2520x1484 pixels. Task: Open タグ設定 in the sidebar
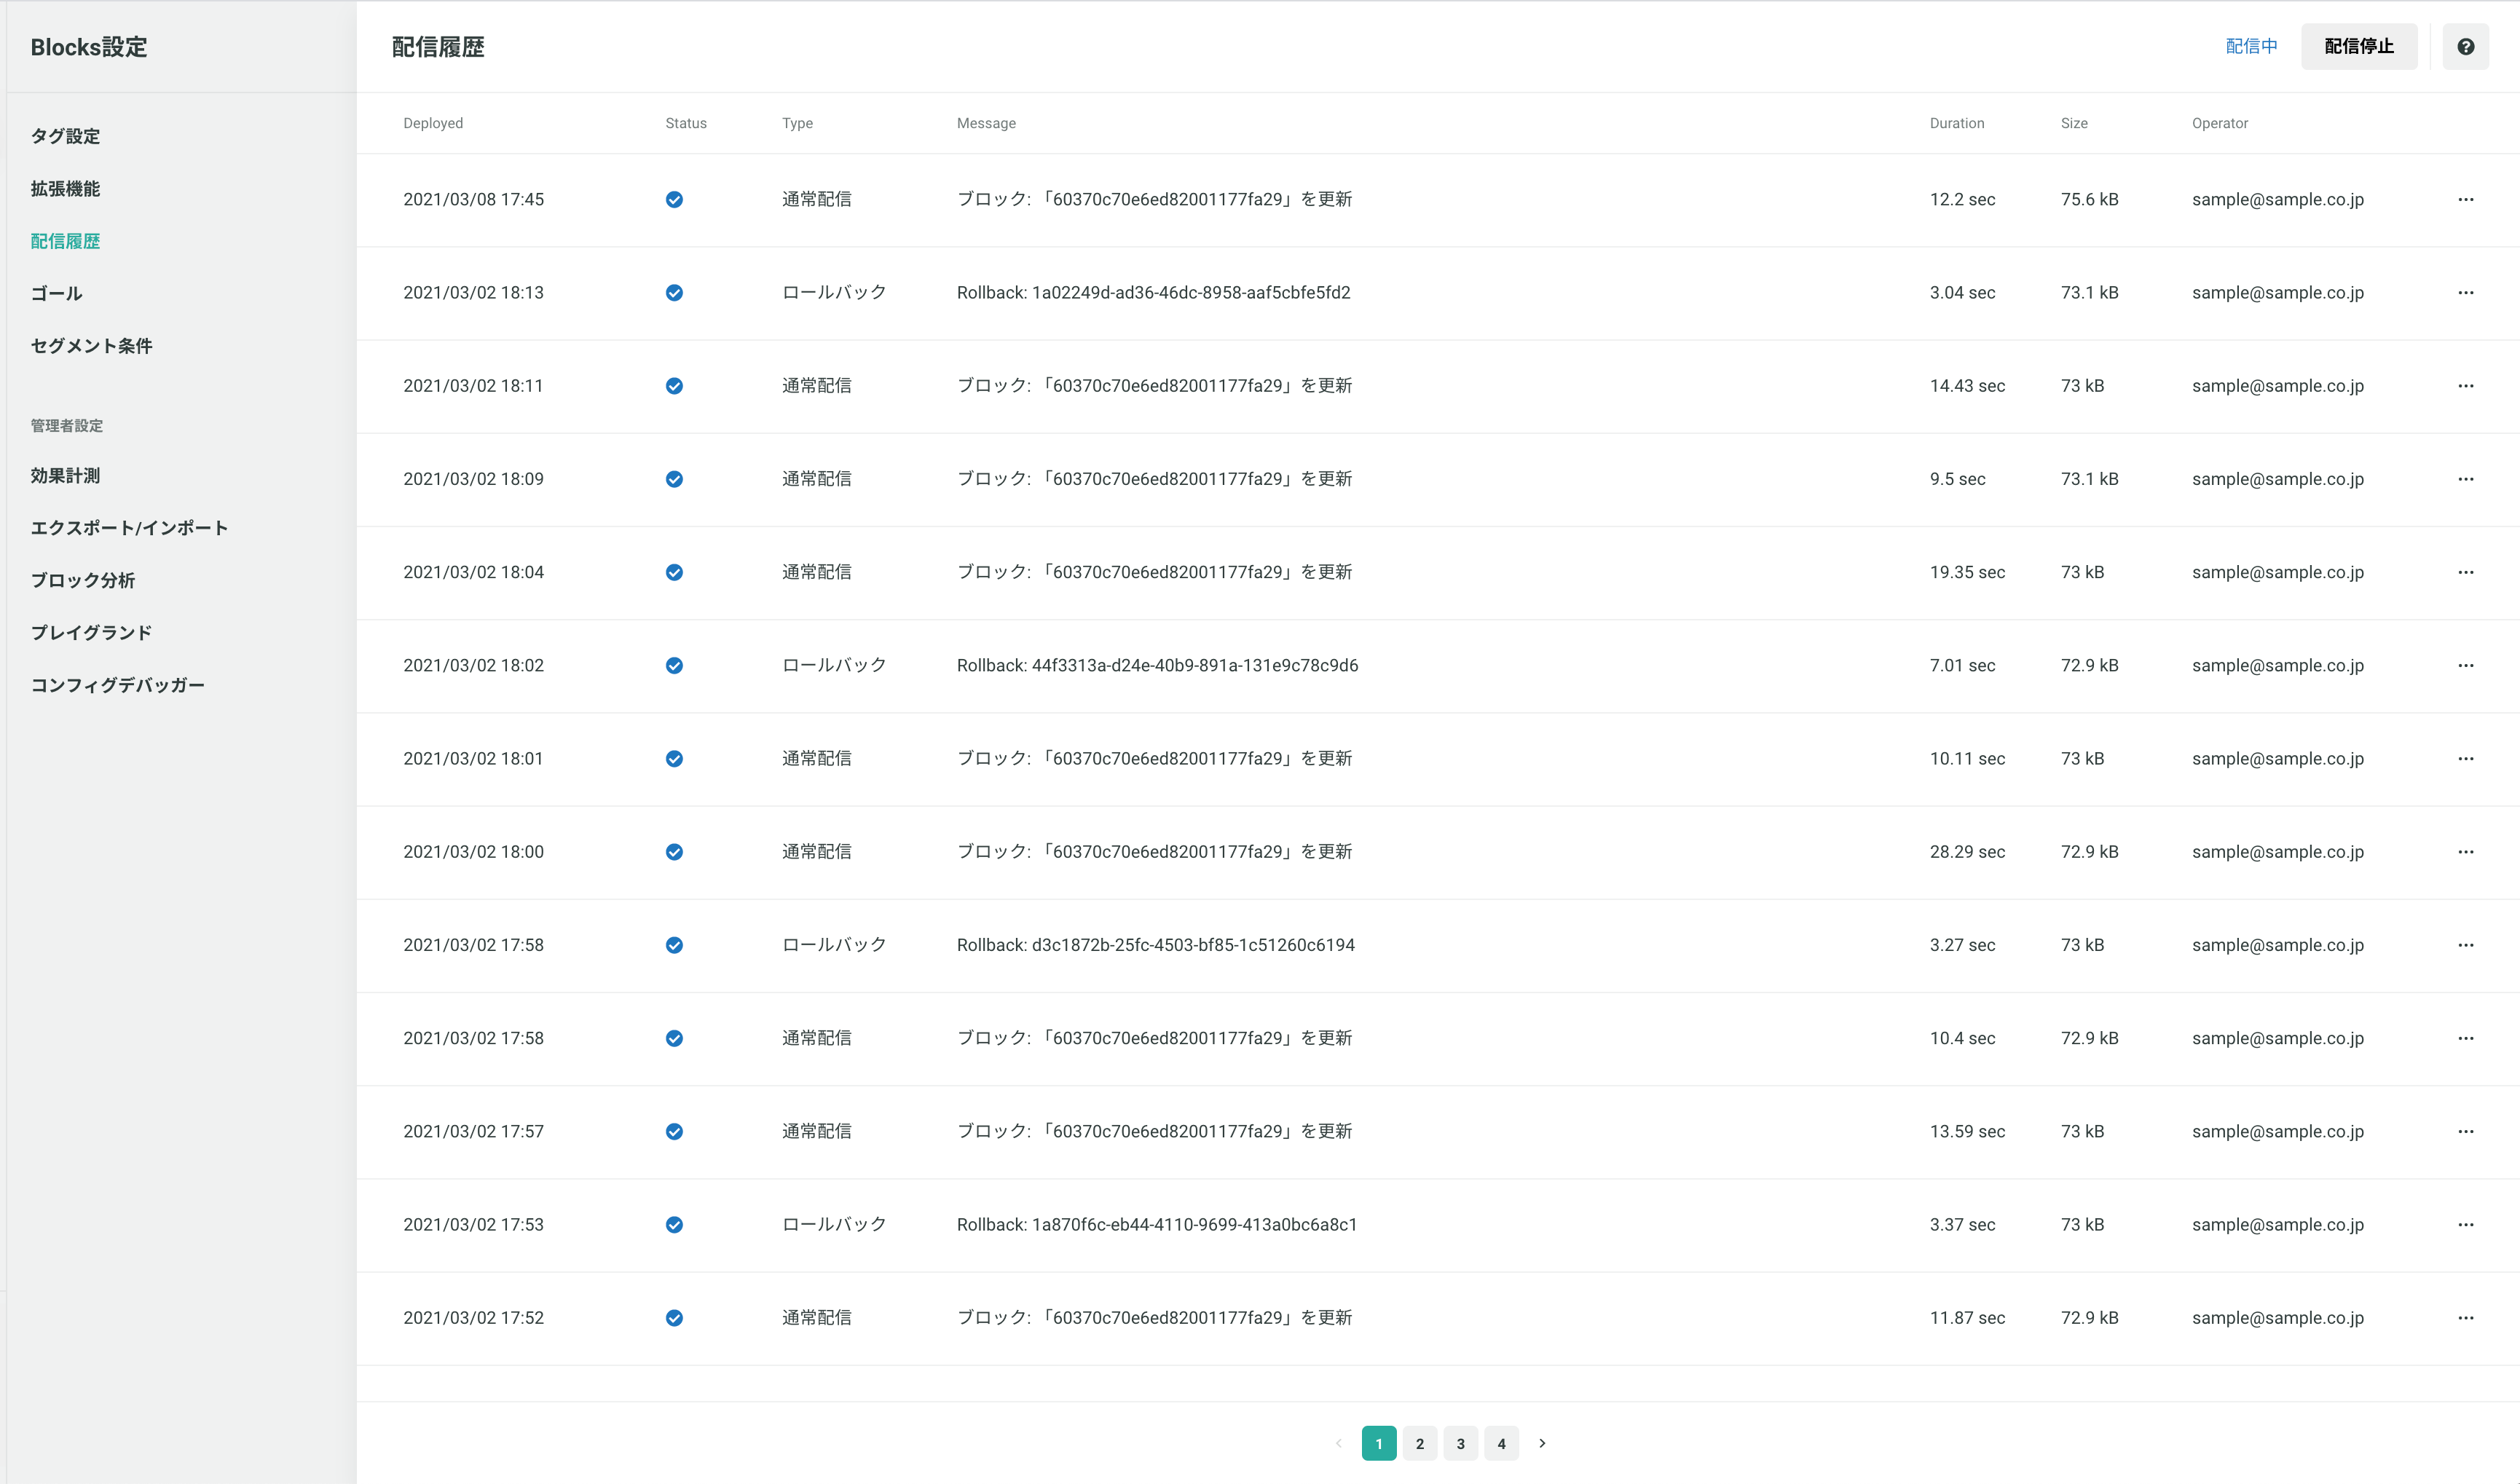tap(65, 136)
